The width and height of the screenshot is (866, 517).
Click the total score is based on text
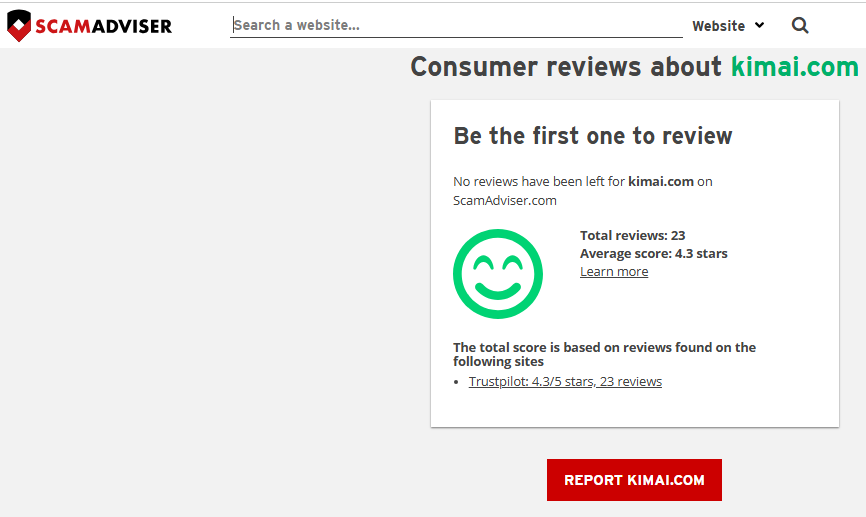pyautogui.click(x=604, y=354)
